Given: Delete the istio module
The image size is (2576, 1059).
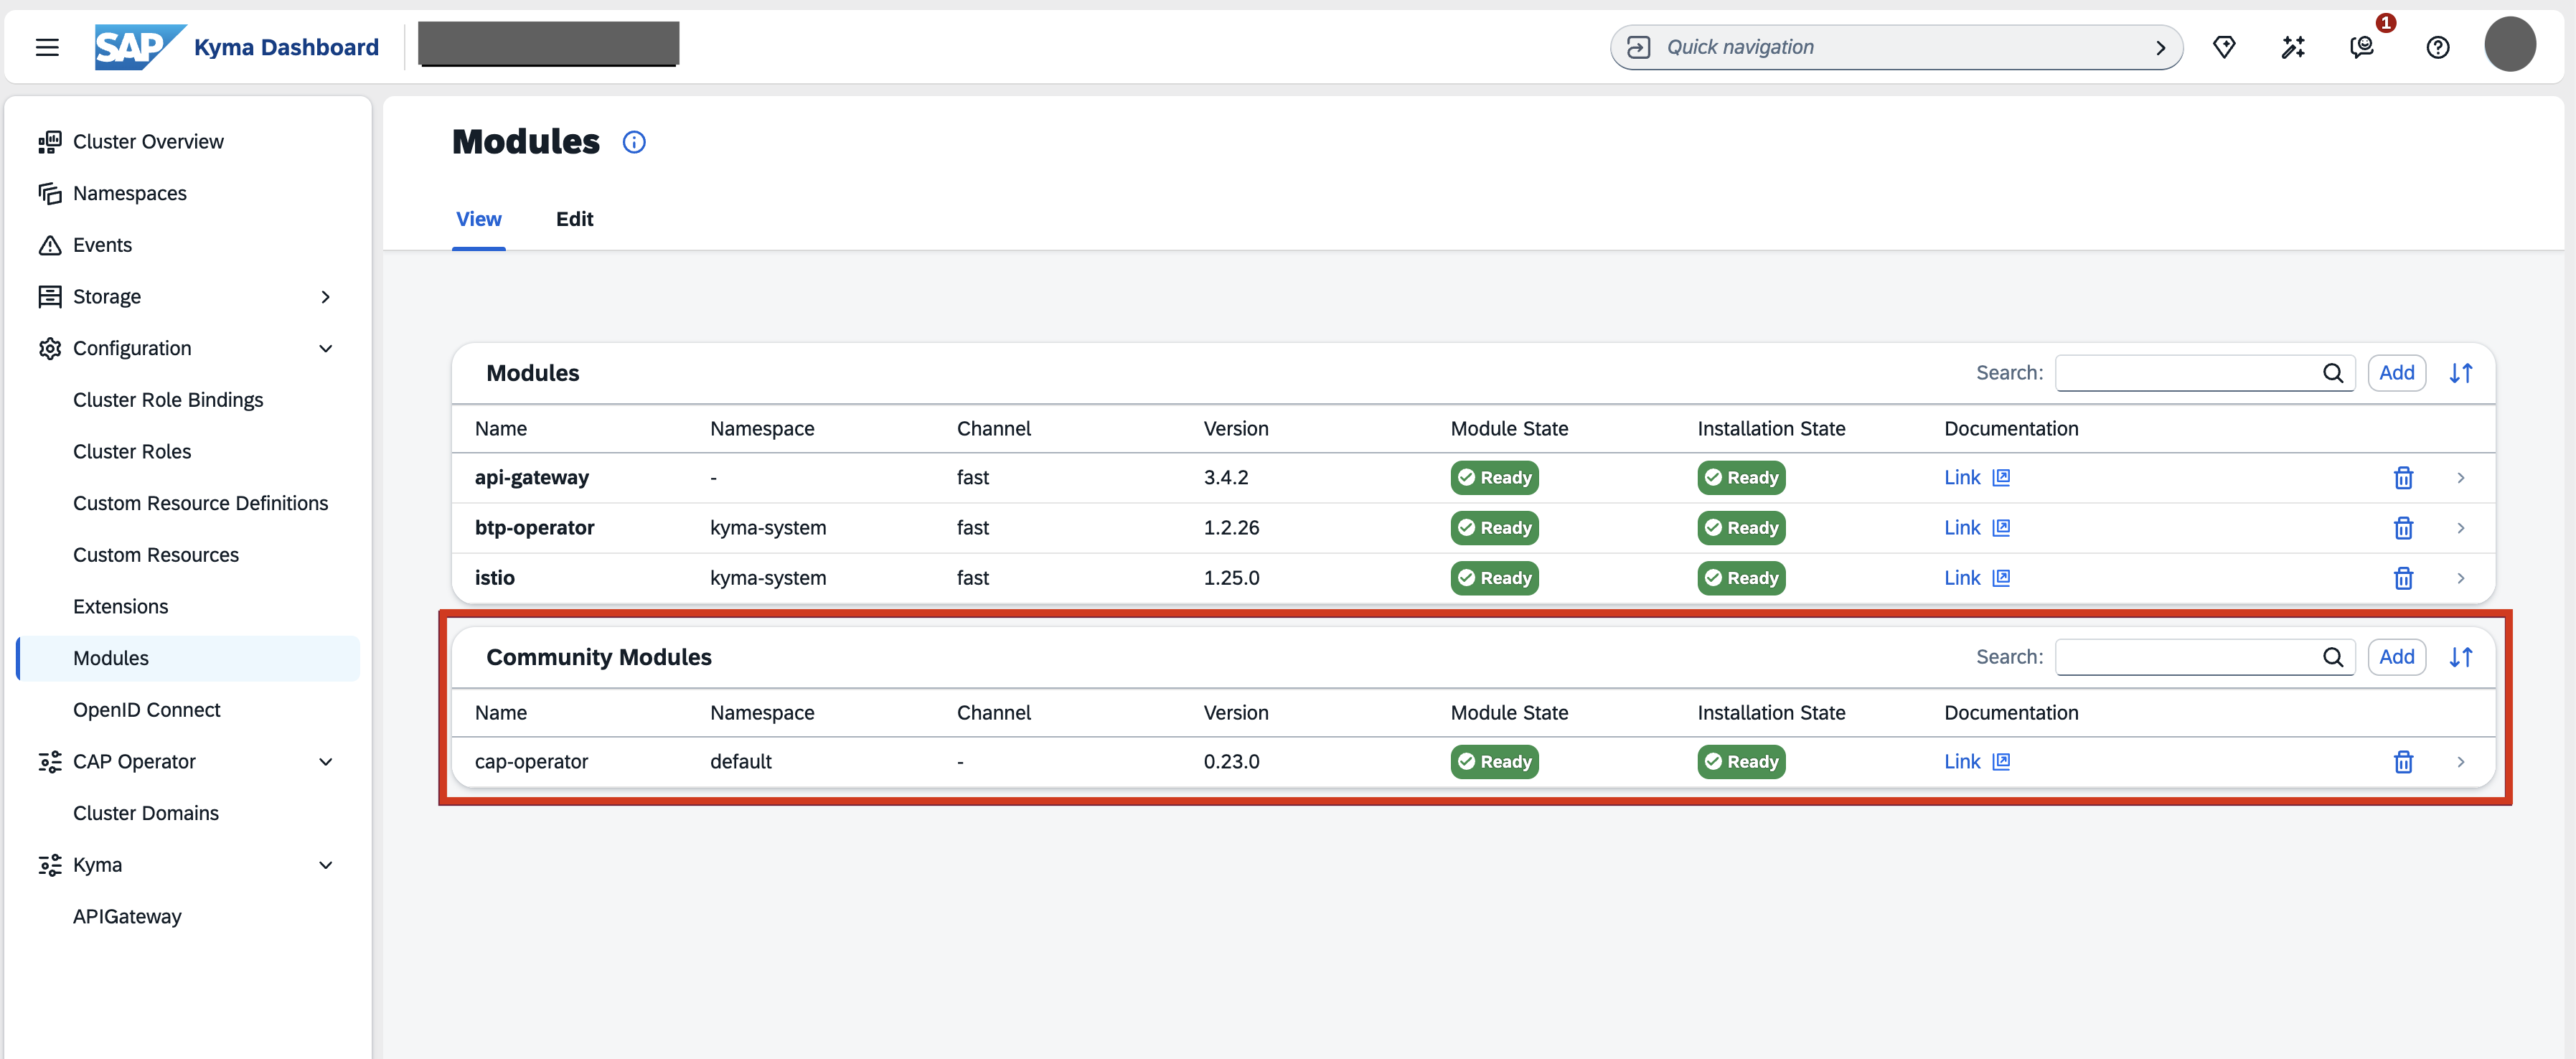Looking at the screenshot, I should pyautogui.click(x=2404, y=578).
